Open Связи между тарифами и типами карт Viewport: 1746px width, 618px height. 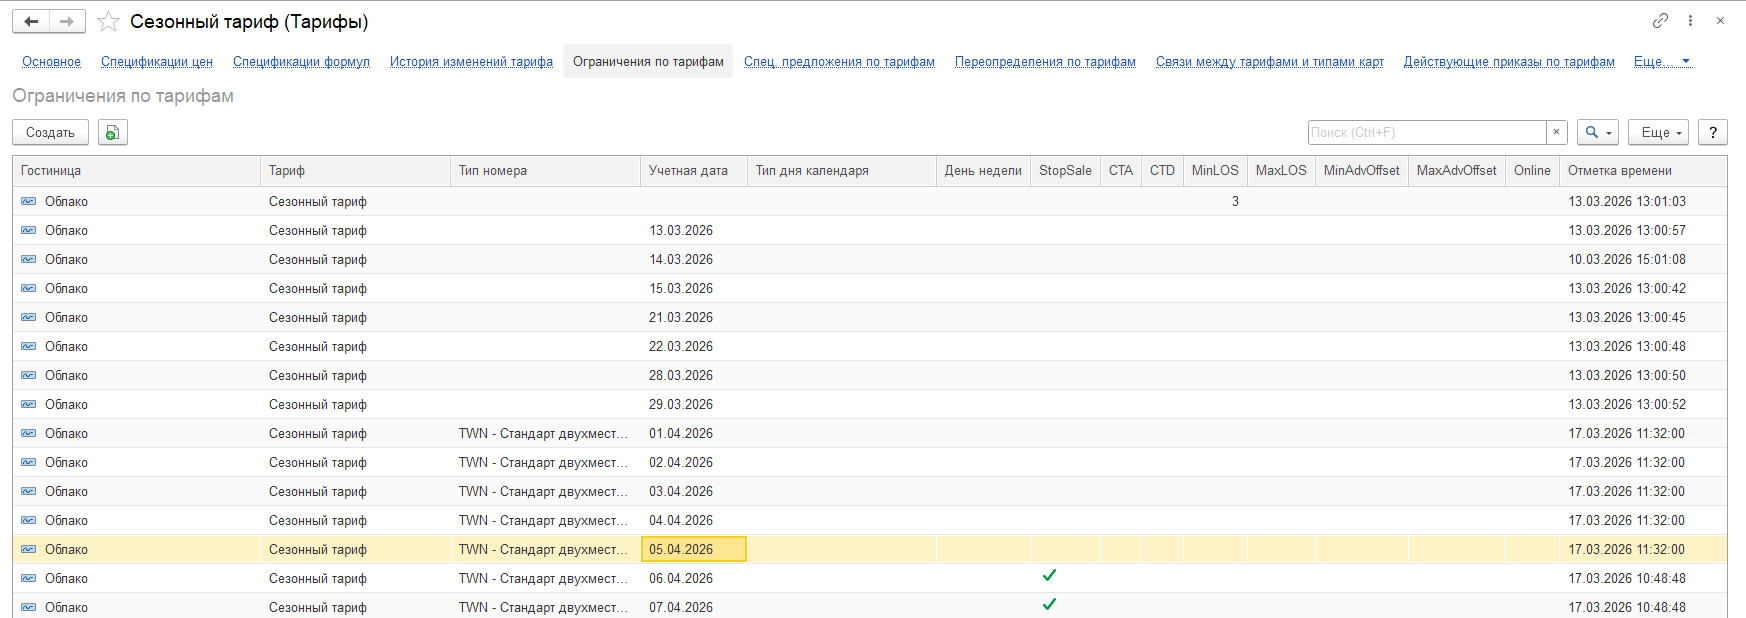click(x=1270, y=61)
